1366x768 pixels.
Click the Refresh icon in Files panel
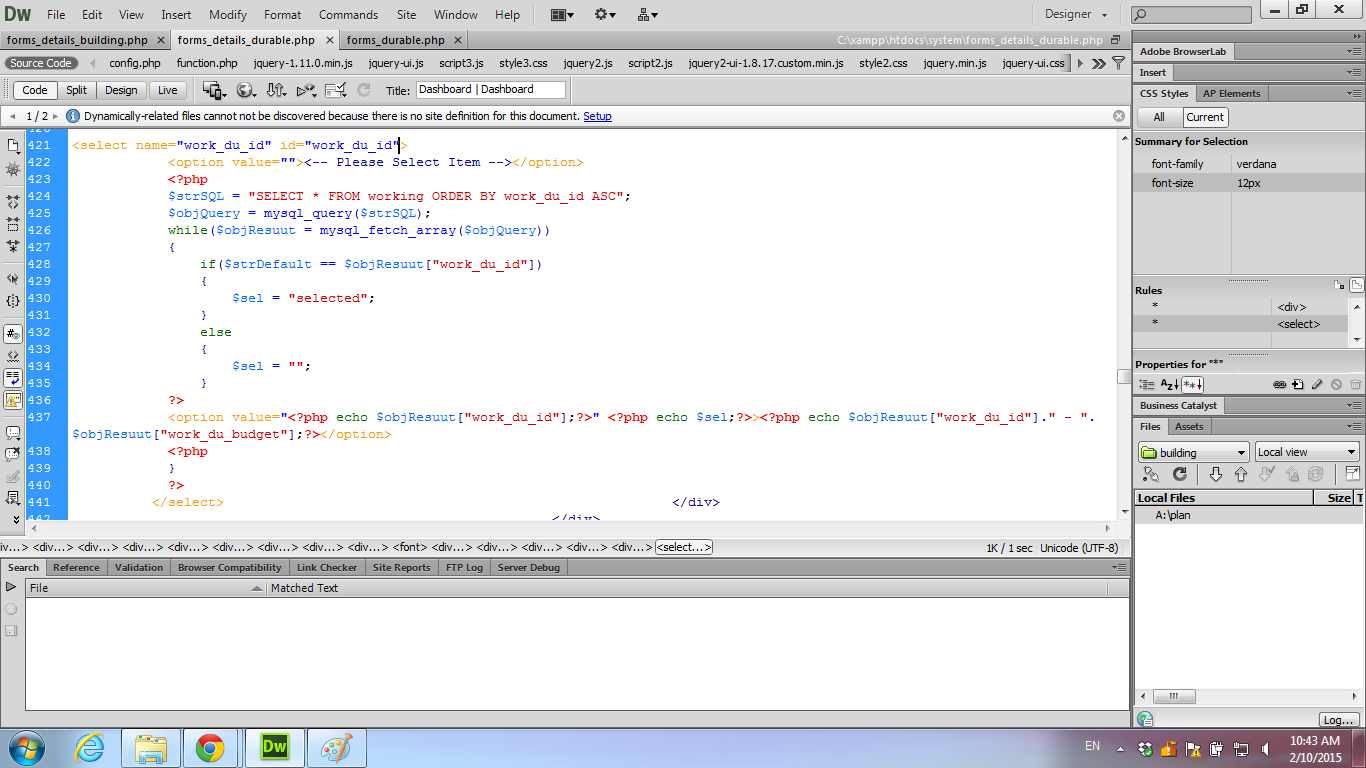tap(1179, 474)
